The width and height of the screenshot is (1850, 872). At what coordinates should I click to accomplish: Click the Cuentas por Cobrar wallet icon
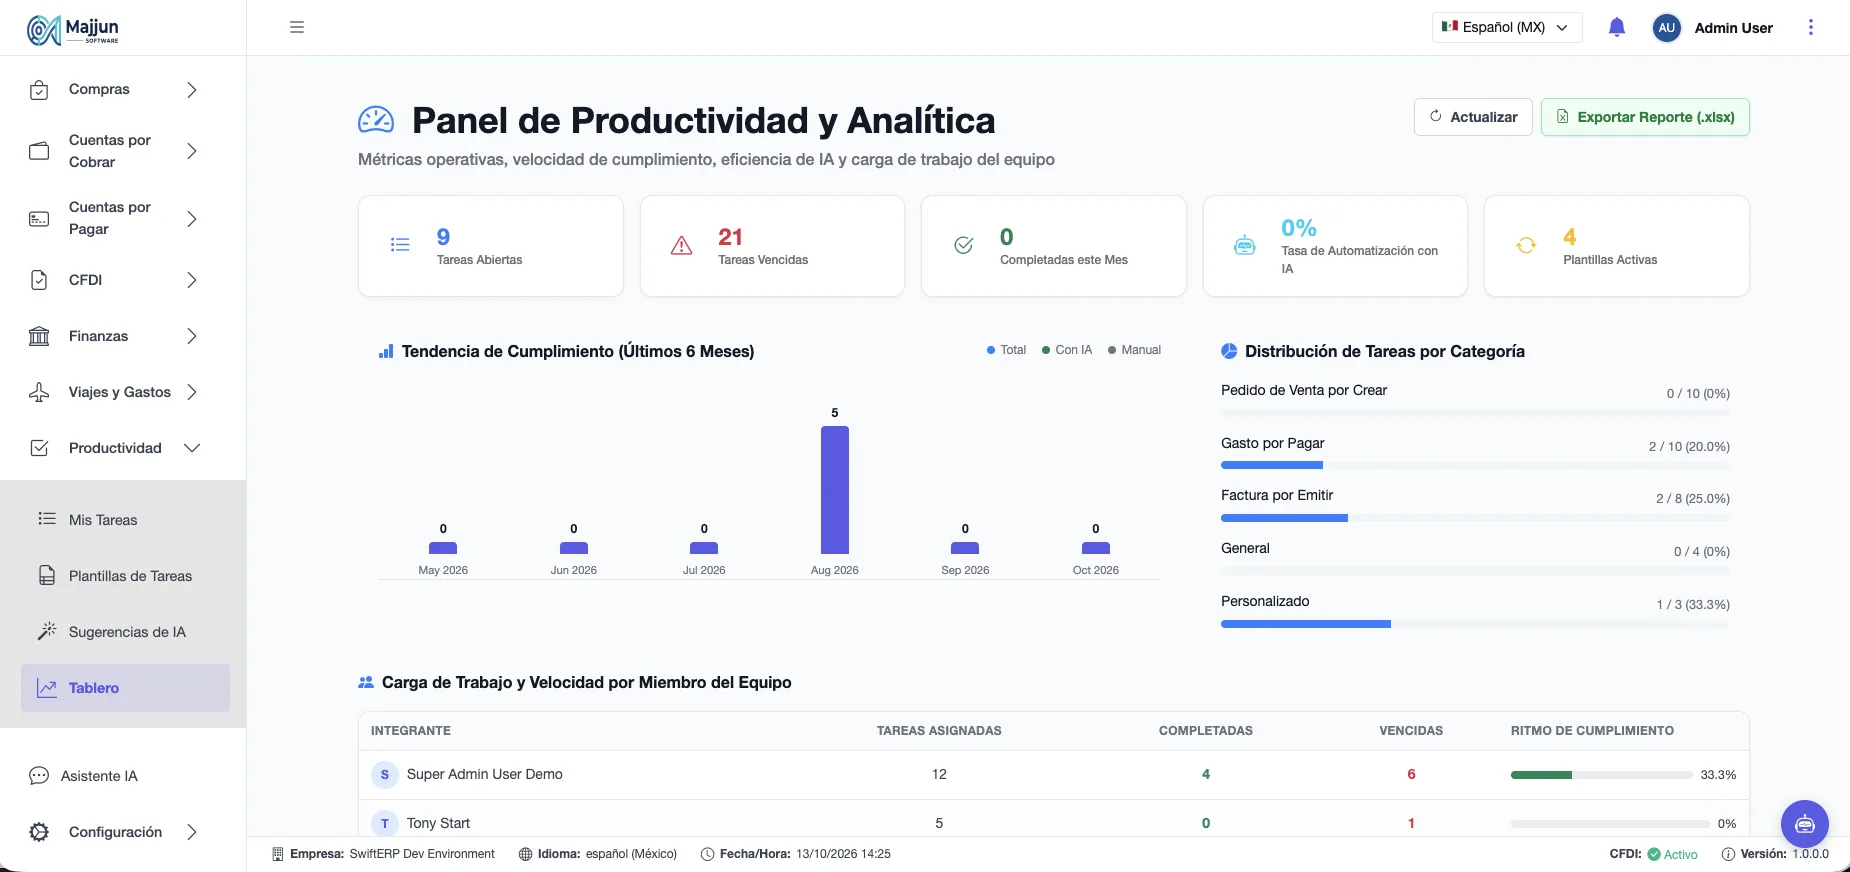point(39,151)
